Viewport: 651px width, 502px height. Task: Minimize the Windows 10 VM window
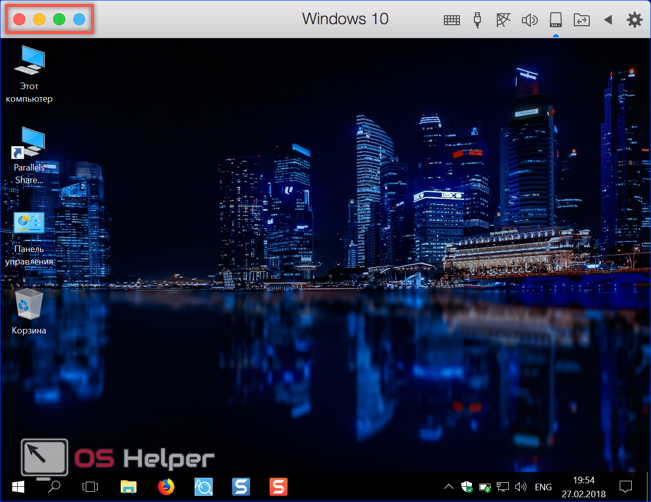point(39,19)
